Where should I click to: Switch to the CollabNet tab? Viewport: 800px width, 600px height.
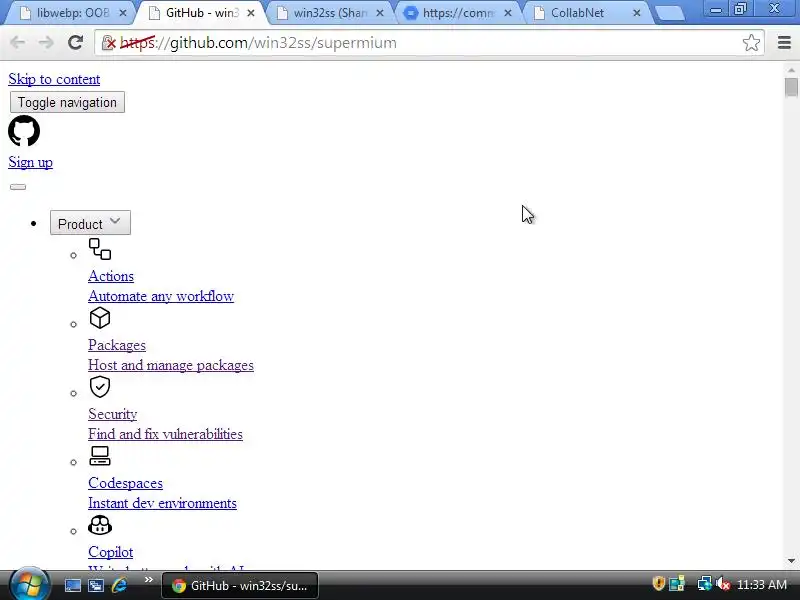pos(587,13)
